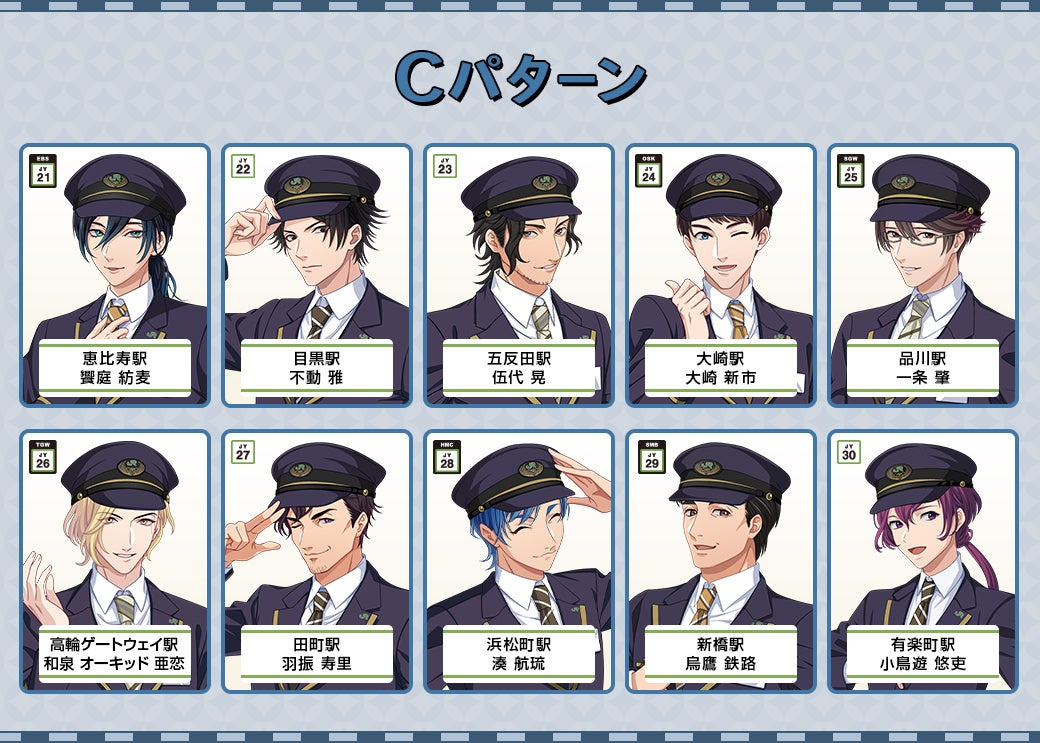Screen dimensions: 1040x743
Task: Select the SGW JY 25 station badge
Action: pos(851,171)
